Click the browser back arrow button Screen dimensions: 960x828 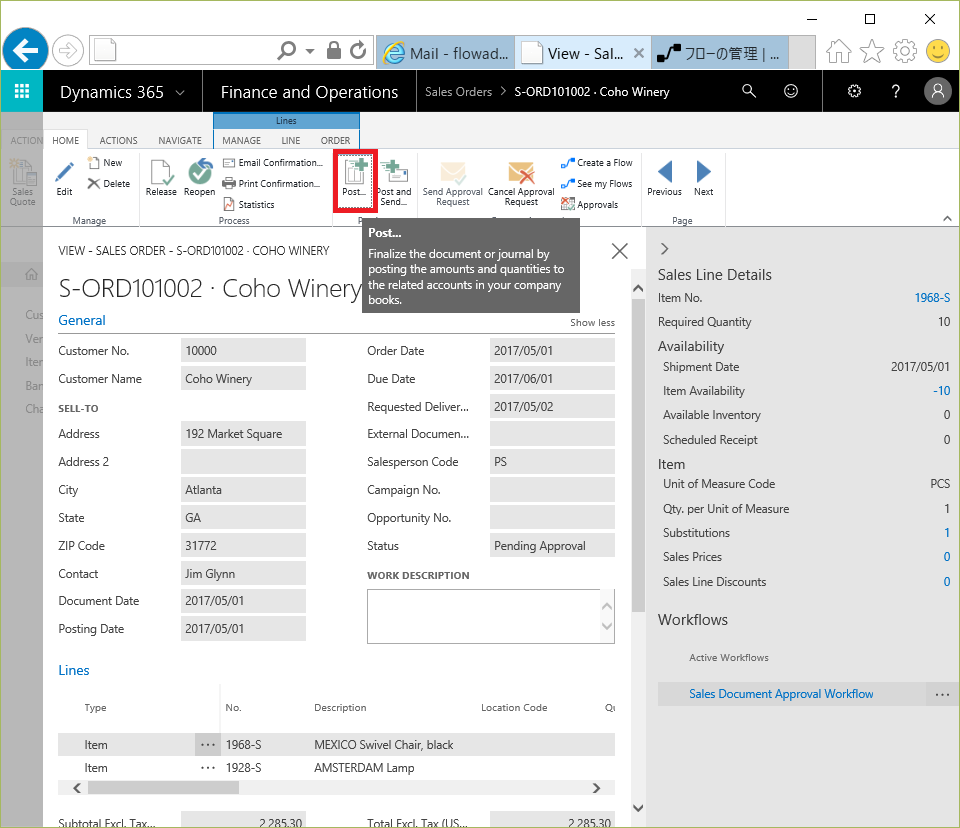[x=25, y=50]
